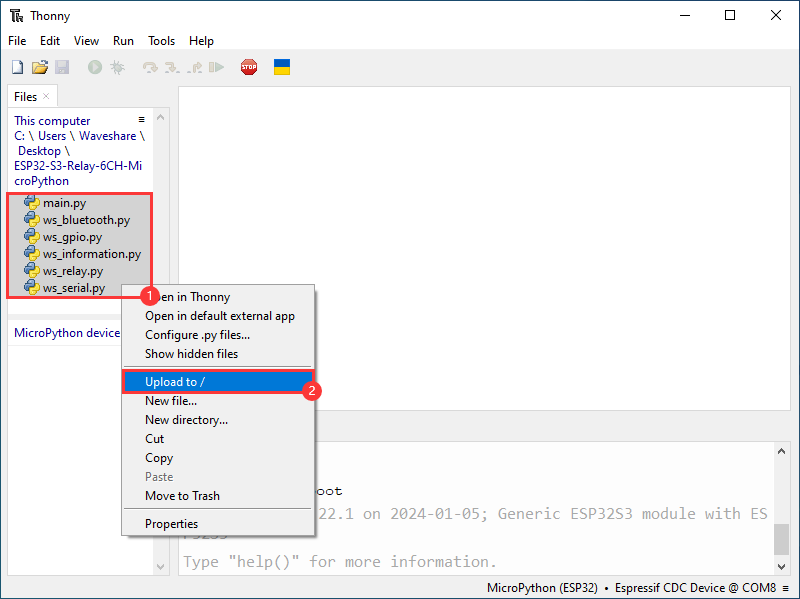Click the Python icon beside ws_relay.py

(32, 270)
